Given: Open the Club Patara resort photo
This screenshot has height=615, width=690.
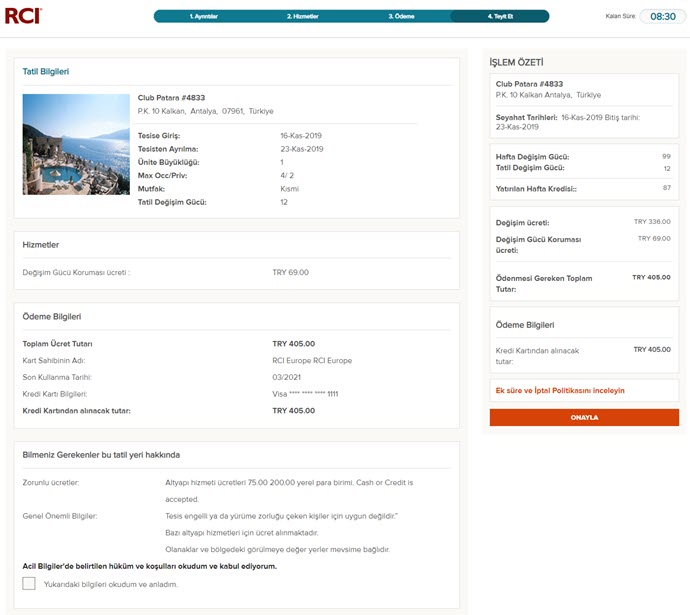Looking at the screenshot, I should [x=76, y=144].
